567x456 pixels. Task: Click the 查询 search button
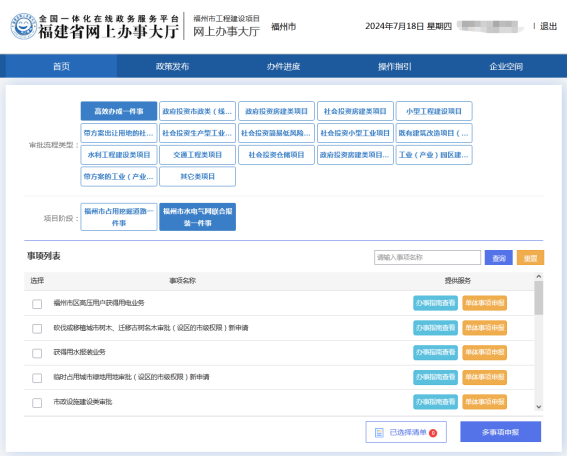[499, 258]
